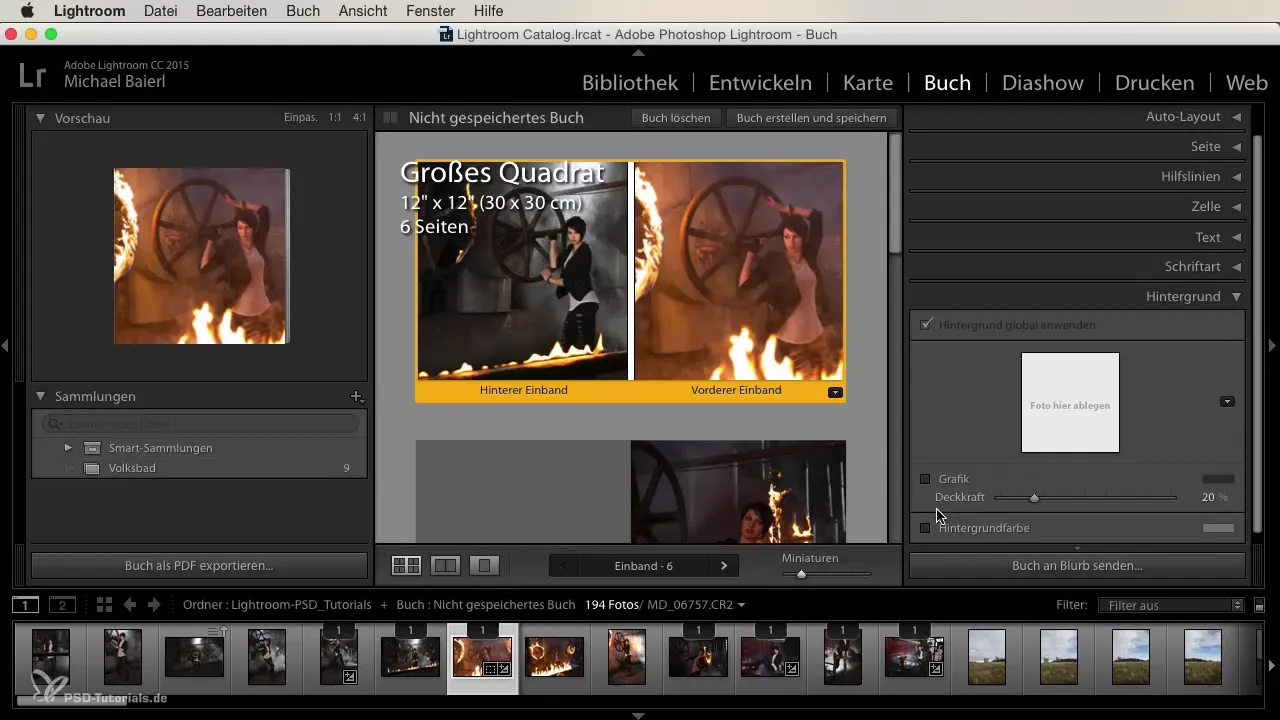Switch to multi-page view
Viewport: 1280px width, 720px height.
(406, 566)
